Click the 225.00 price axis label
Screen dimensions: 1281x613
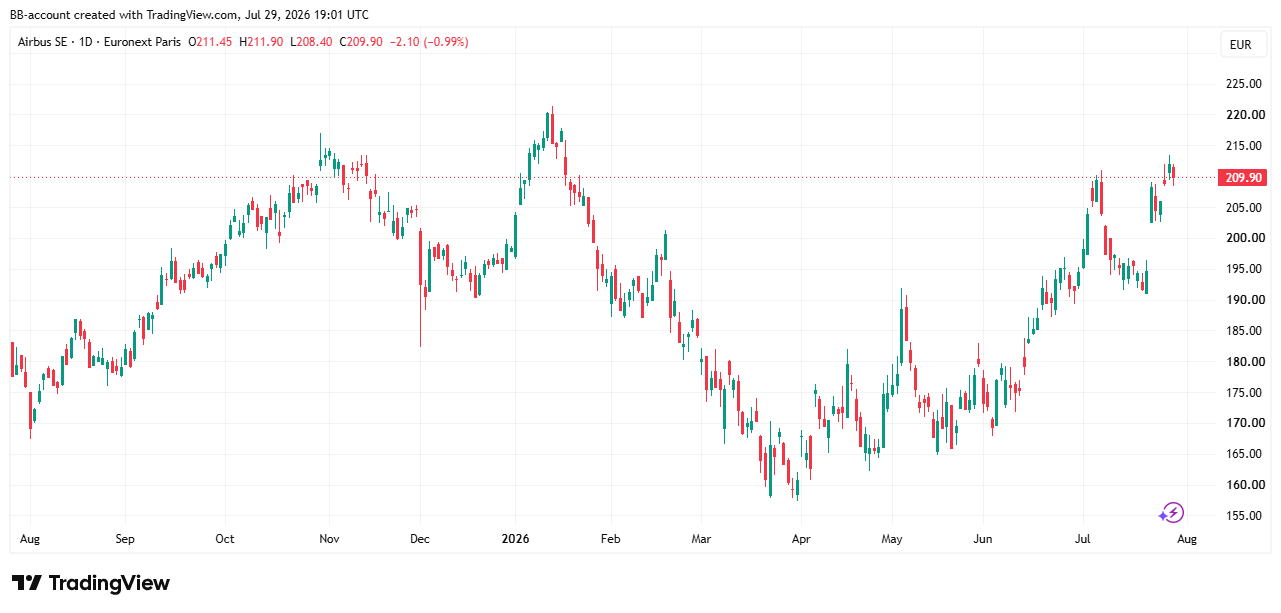tap(1245, 84)
